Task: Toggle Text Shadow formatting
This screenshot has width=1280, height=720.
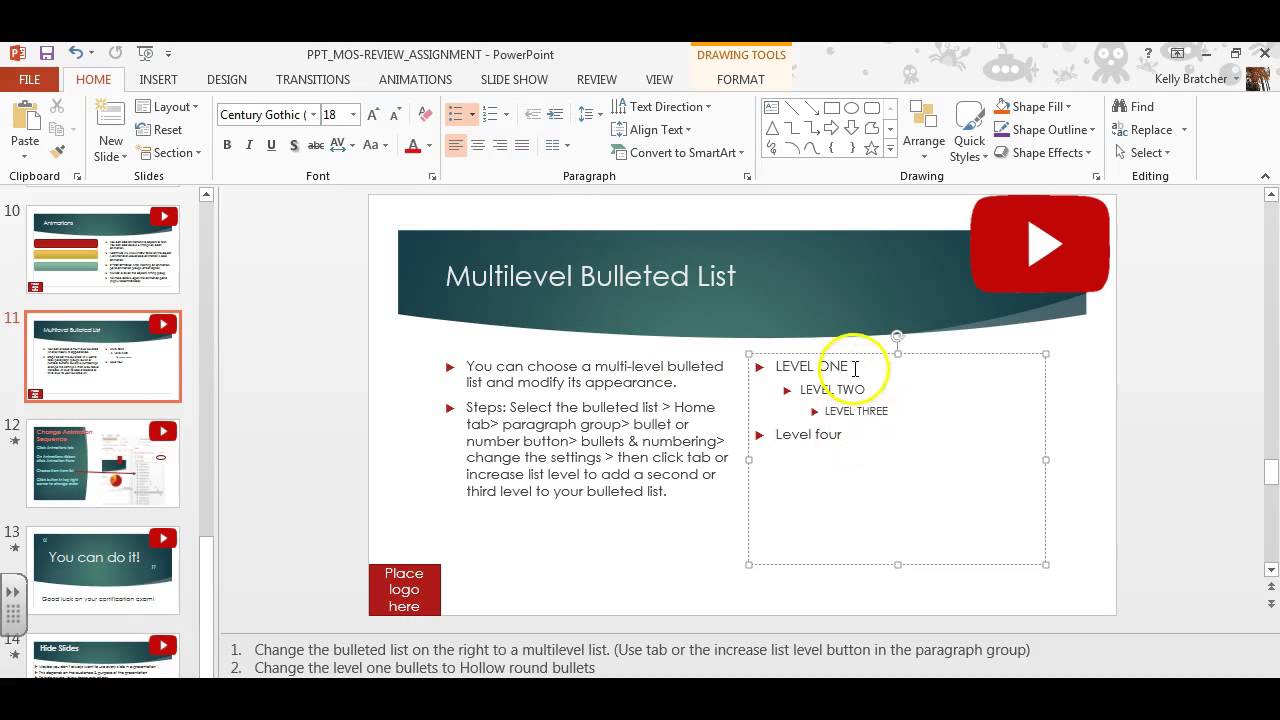Action: (293, 145)
